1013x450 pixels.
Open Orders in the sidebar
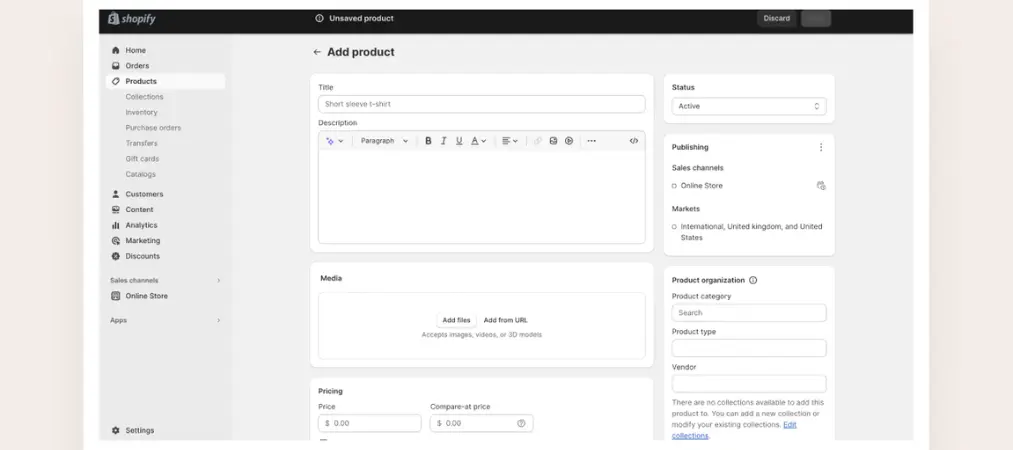[137, 66]
